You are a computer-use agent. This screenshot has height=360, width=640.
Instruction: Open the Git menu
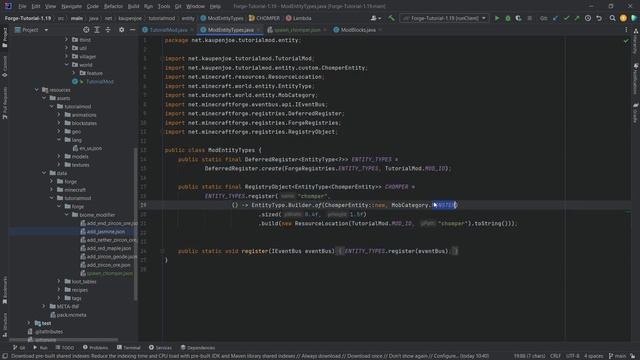click(178, 6)
